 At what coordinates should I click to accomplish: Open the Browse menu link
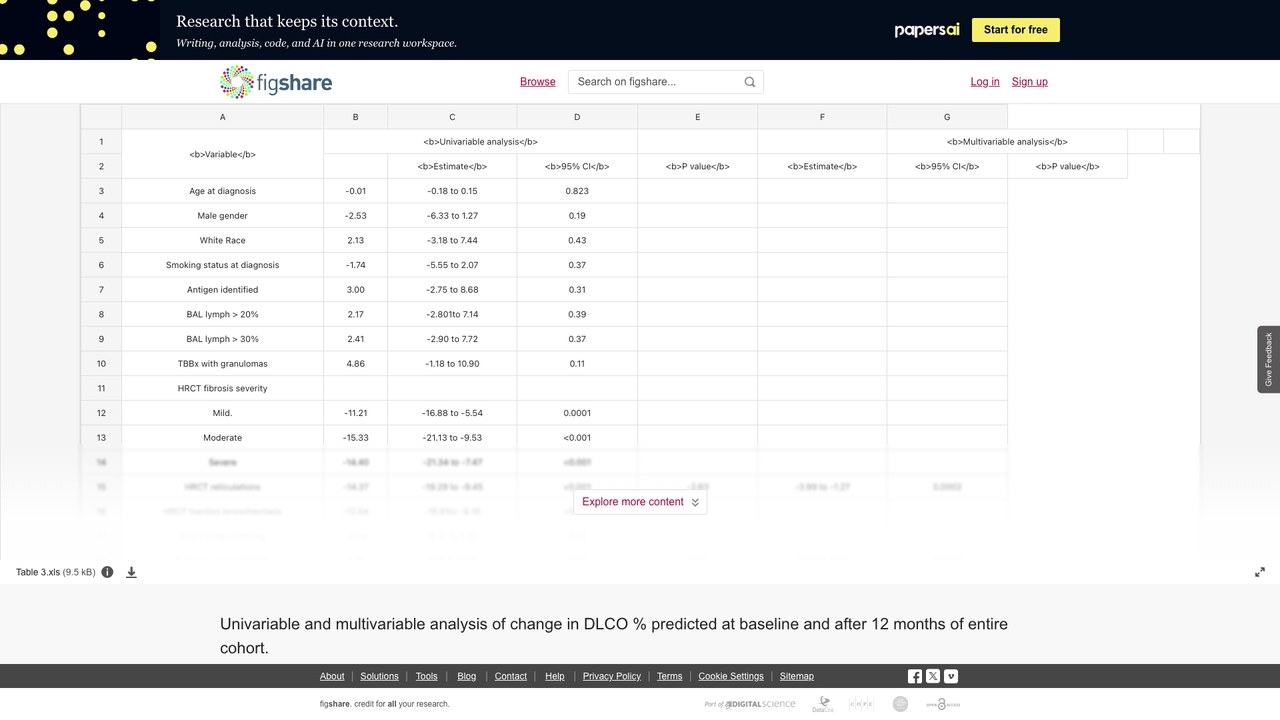538,82
